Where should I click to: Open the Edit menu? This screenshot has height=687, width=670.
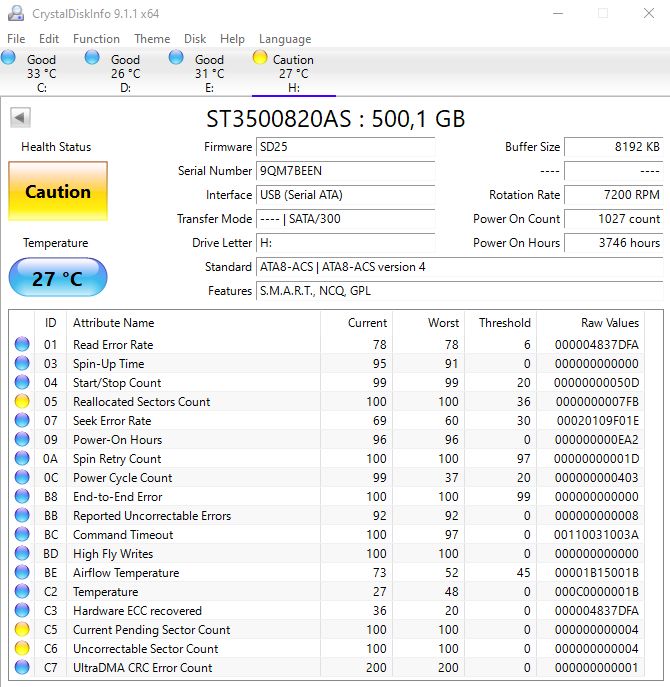tap(49, 39)
